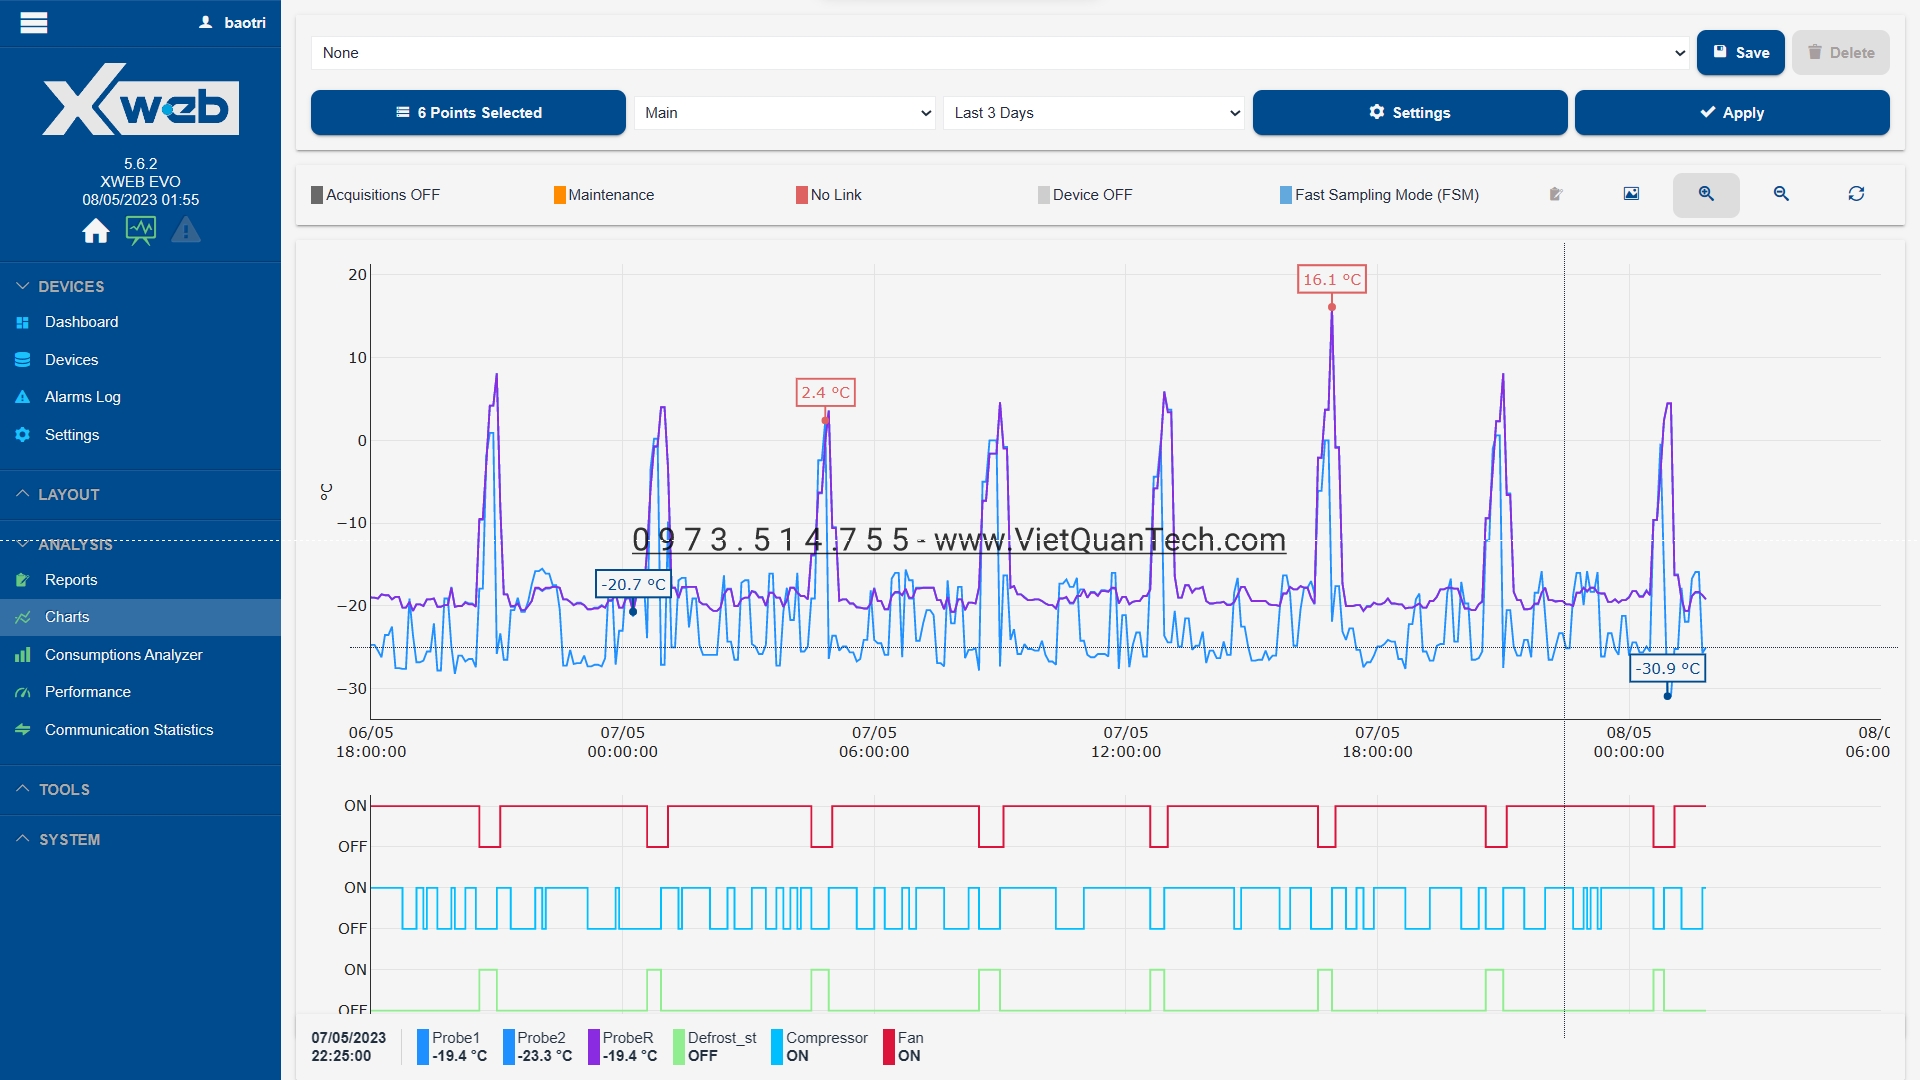
Task: Click the 6 Points Selected button
Action: [468, 113]
